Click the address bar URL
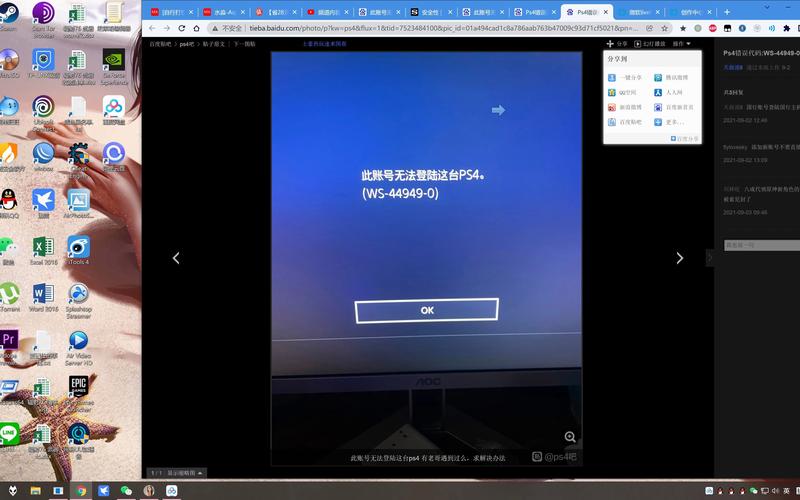800x500 pixels. (443, 28)
